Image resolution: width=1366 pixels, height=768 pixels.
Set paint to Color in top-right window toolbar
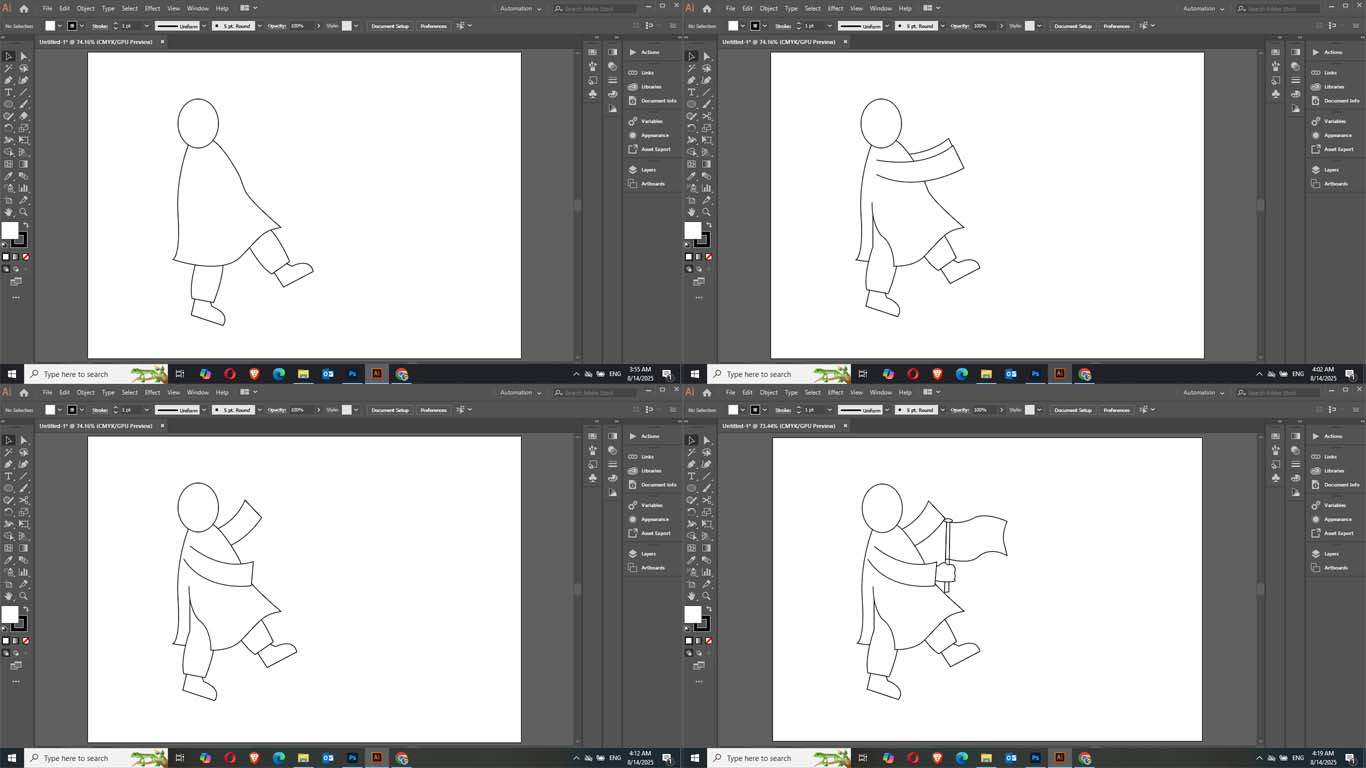[x=689, y=257]
